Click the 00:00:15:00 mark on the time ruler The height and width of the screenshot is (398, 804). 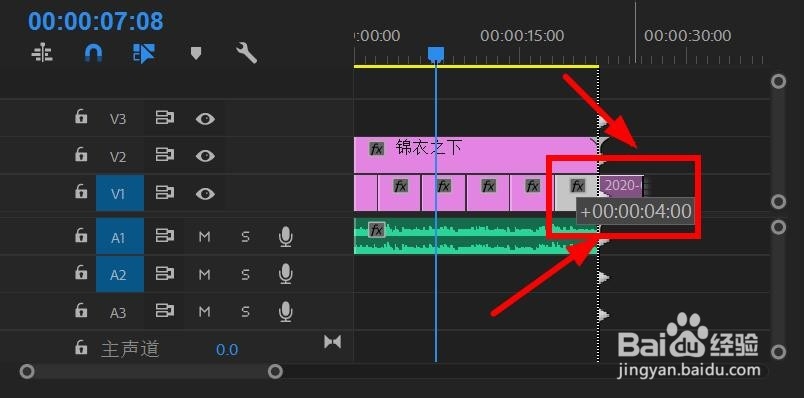(x=522, y=36)
